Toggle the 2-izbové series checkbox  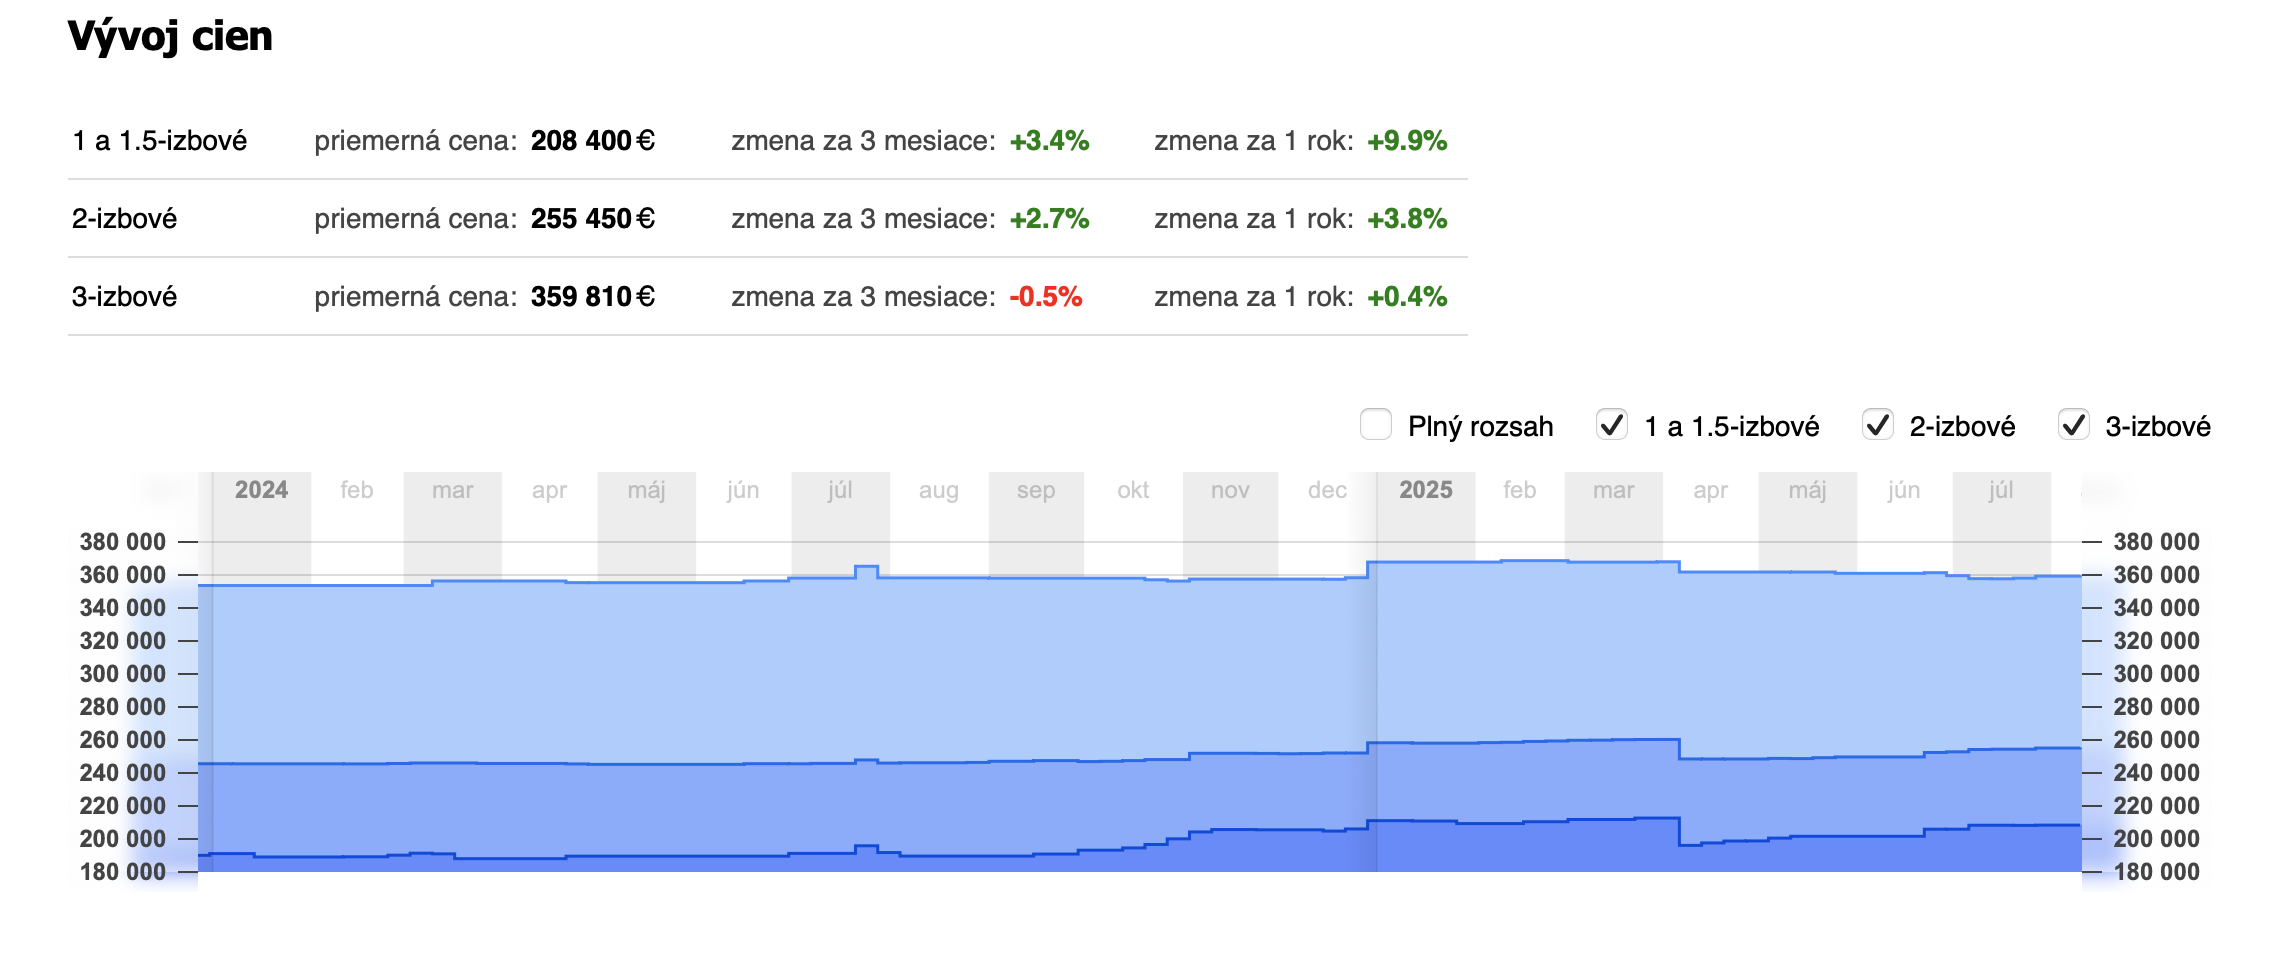click(1877, 425)
